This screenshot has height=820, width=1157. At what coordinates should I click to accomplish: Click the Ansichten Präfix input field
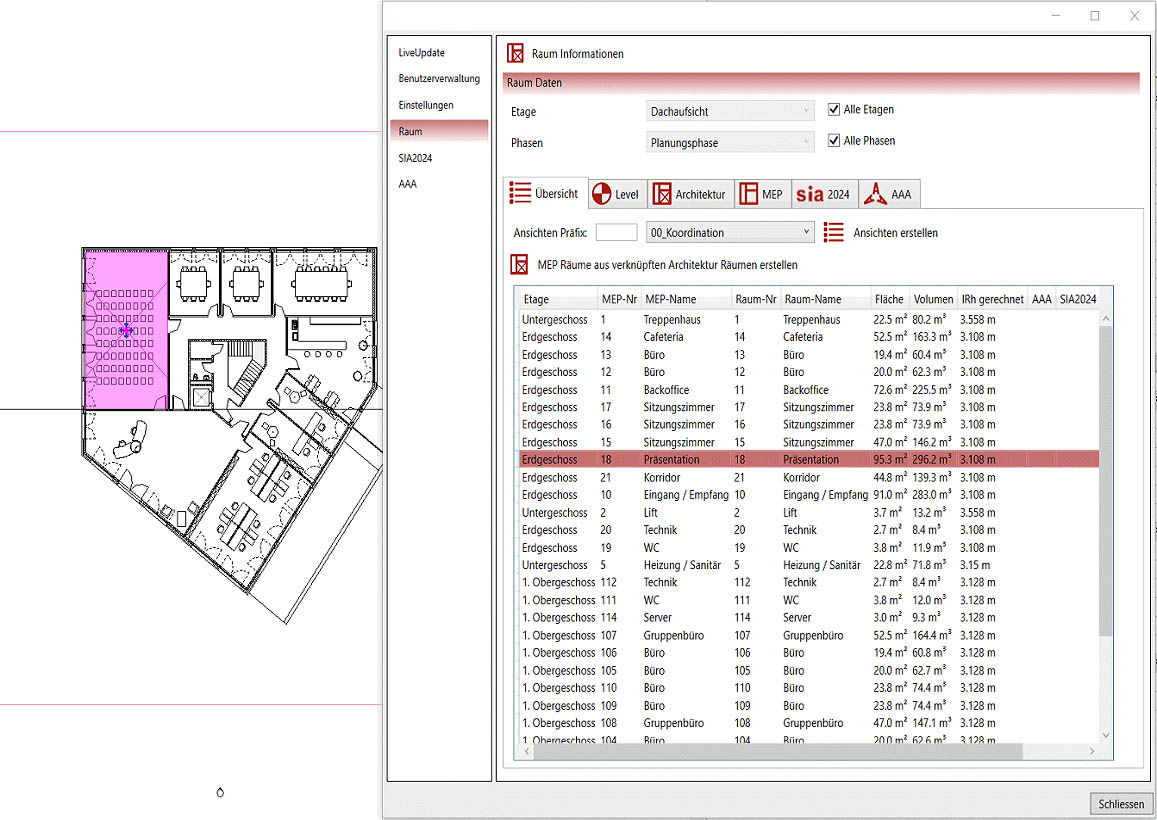pyautogui.click(x=616, y=233)
